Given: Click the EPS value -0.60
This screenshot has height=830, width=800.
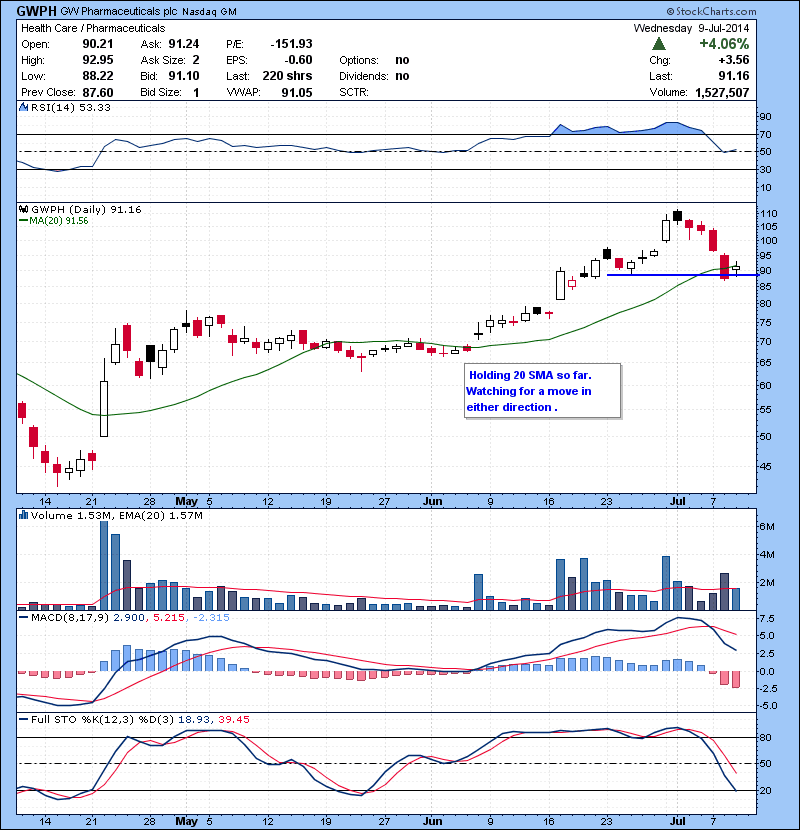Looking at the screenshot, I should tap(297, 60).
